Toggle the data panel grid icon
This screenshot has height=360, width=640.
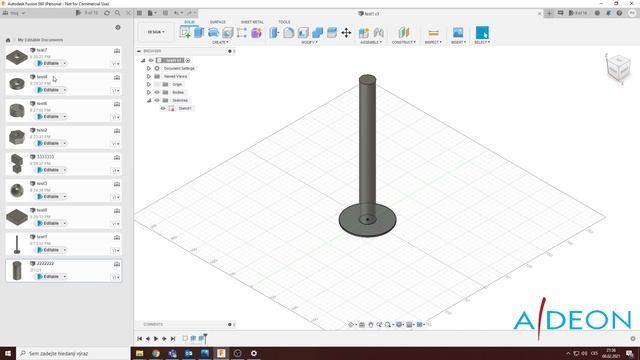[139, 13]
